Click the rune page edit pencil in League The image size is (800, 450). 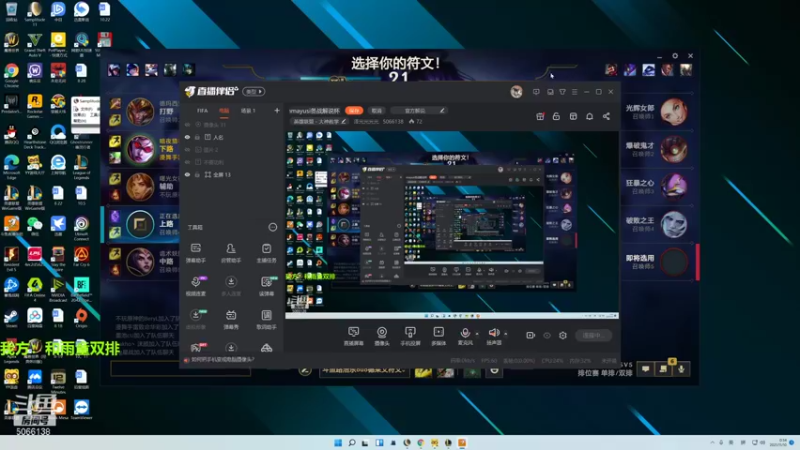click(305, 371)
